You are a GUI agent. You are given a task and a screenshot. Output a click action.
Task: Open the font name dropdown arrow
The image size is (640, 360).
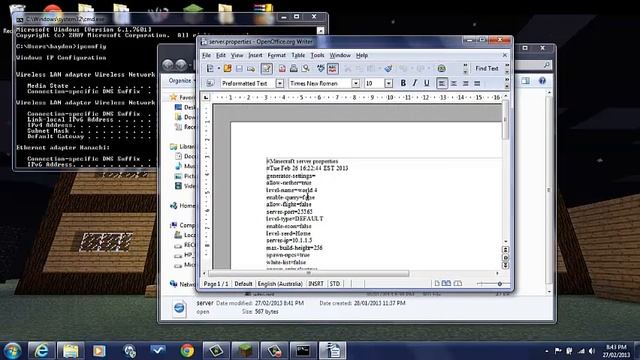(356, 83)
